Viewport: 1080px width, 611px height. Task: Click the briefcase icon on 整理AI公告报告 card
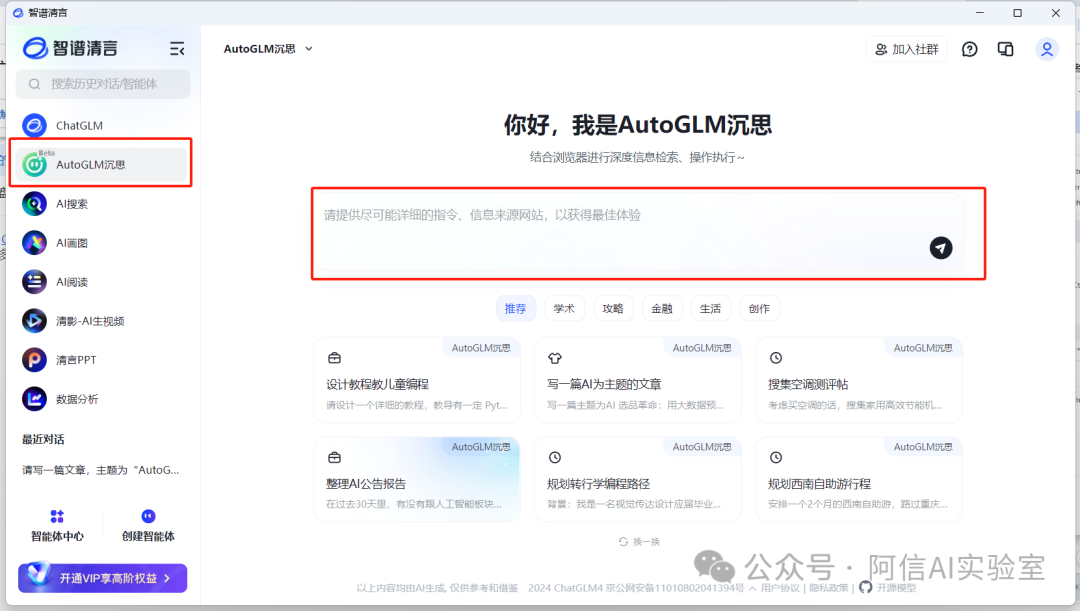coord(335,457)
